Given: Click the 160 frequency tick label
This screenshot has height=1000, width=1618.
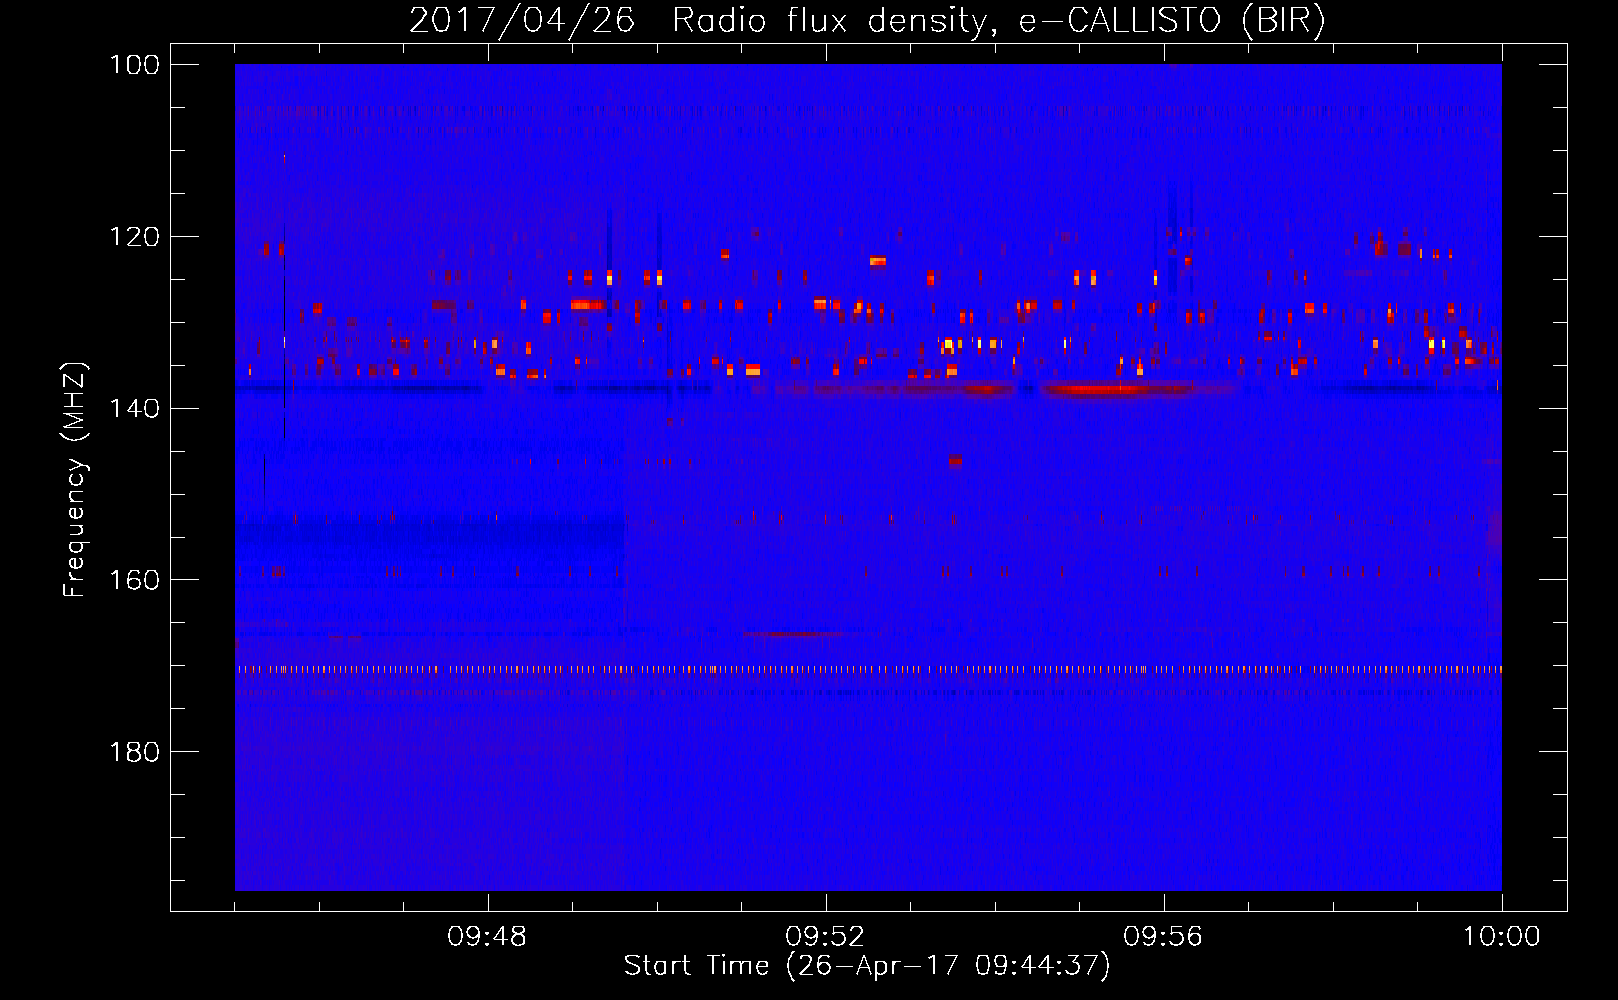Looking at the screenshot, I should click(x=135, y=580).
